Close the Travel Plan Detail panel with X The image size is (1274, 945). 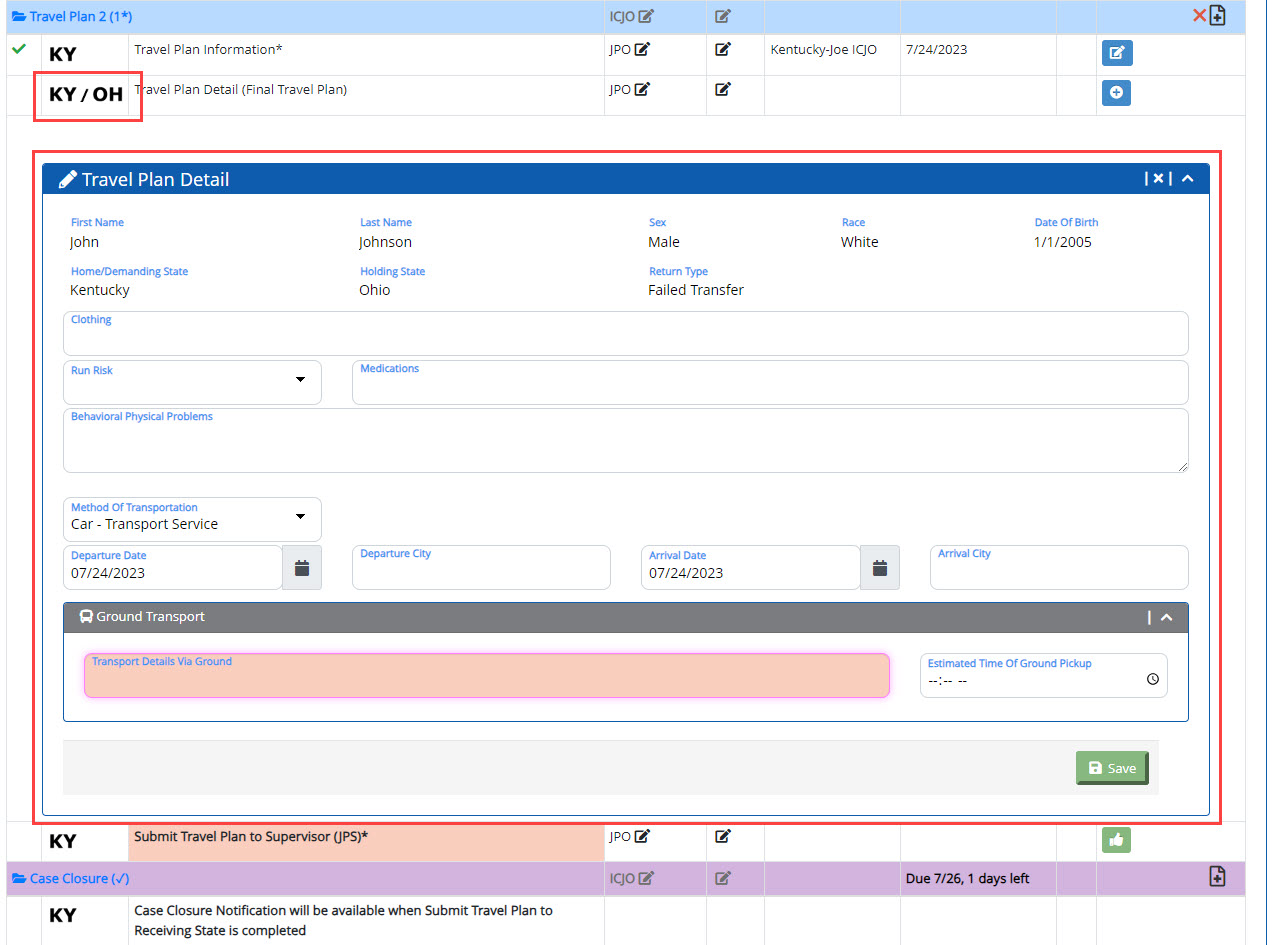click(1158, 178)
